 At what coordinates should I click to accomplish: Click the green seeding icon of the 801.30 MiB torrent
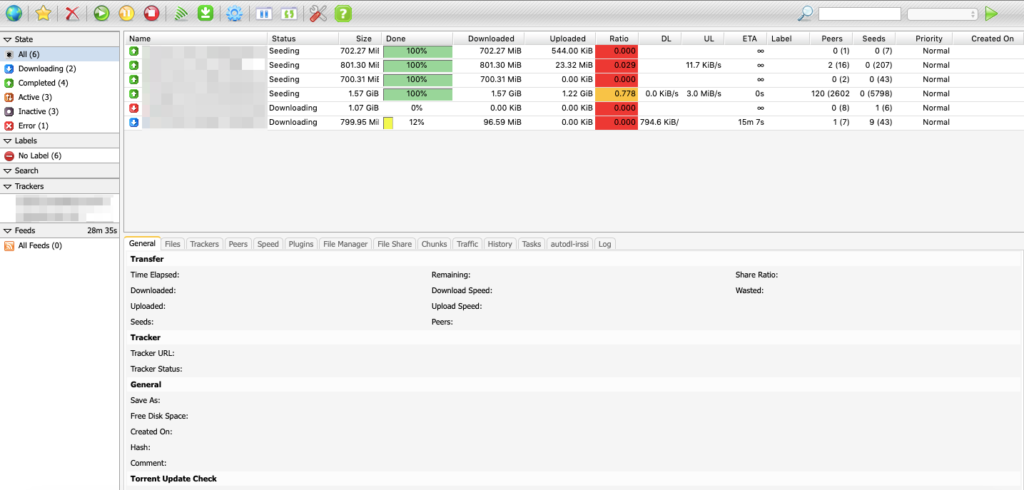[133, 65]
